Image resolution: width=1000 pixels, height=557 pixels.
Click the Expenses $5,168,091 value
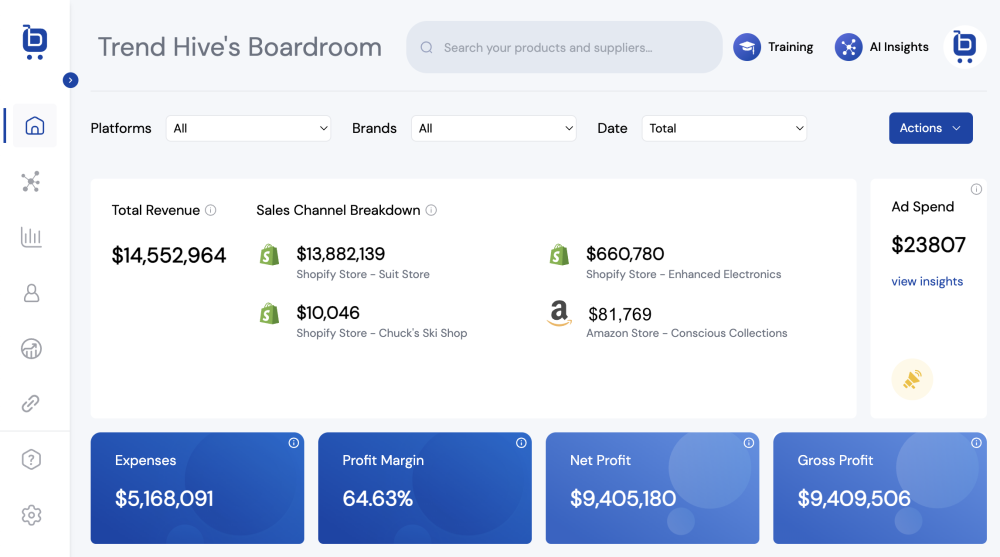click(x=164, y=498)
